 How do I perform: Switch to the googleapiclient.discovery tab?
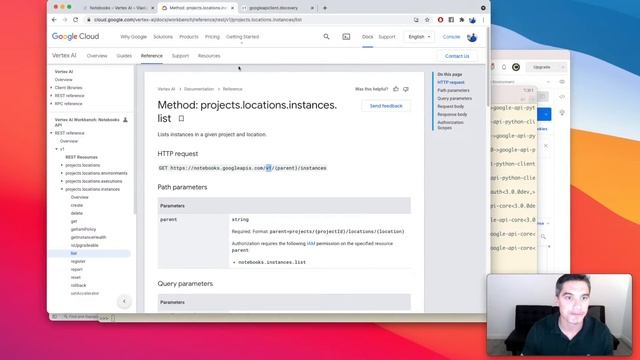tap(277, 8)
